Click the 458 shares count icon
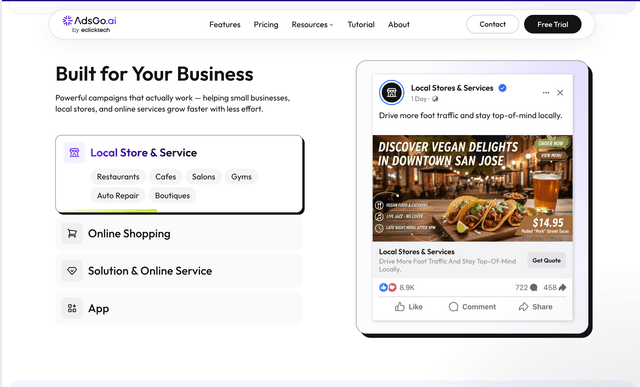The height and width of the screenshot is (387, 640). pos(562,287)
